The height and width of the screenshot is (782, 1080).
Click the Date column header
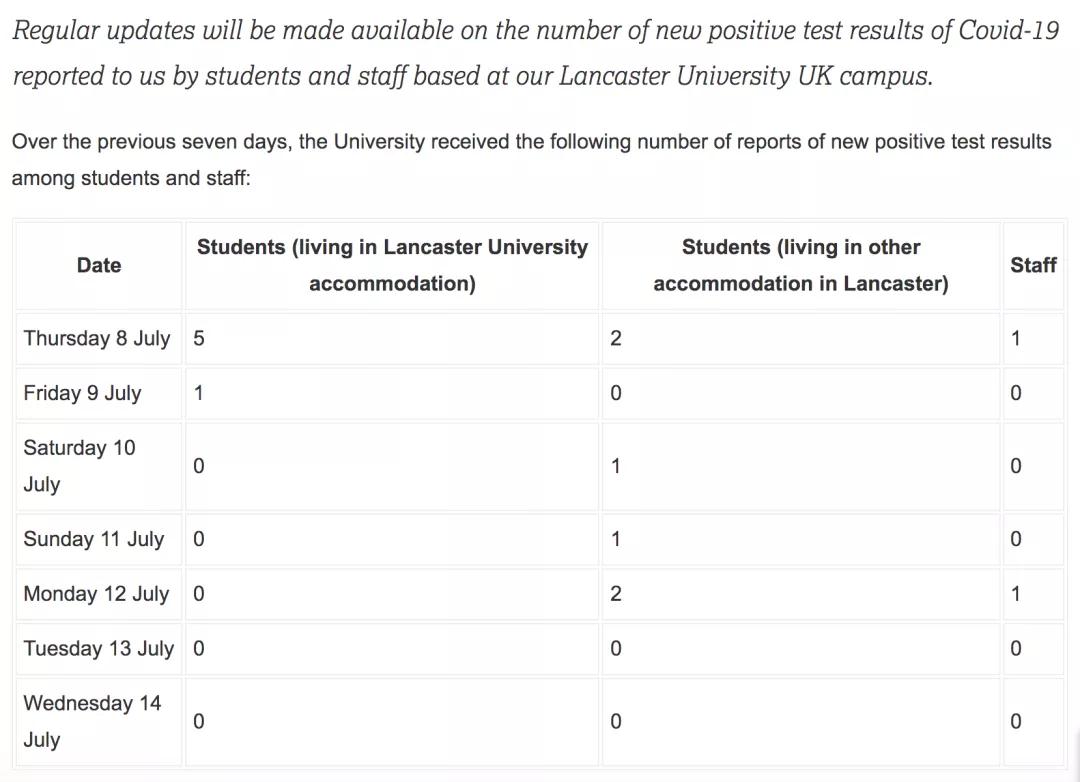point(99,265)
